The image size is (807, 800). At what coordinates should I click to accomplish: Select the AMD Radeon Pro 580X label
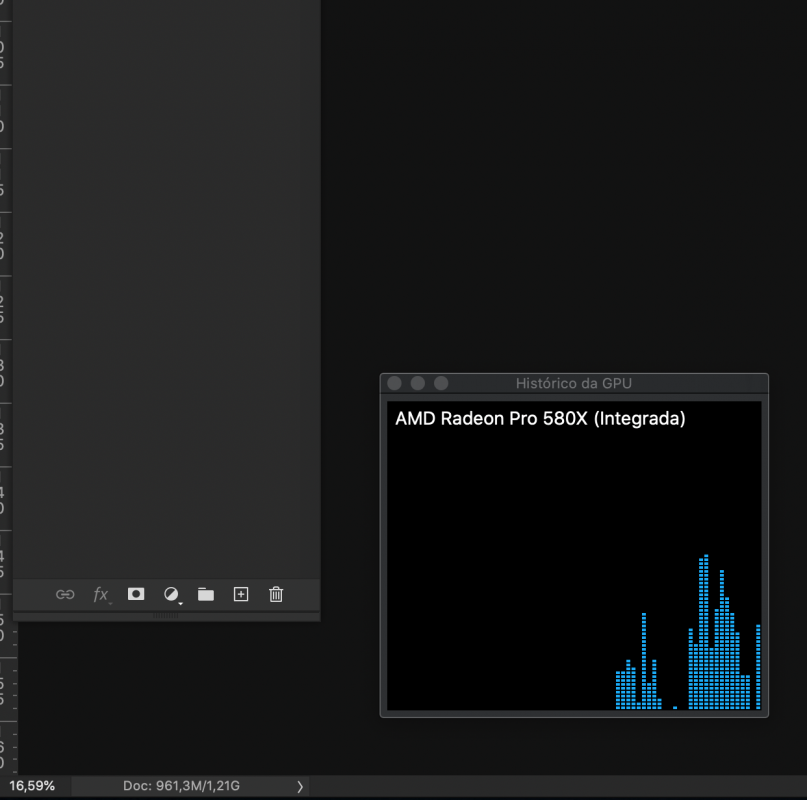point(540,419)
